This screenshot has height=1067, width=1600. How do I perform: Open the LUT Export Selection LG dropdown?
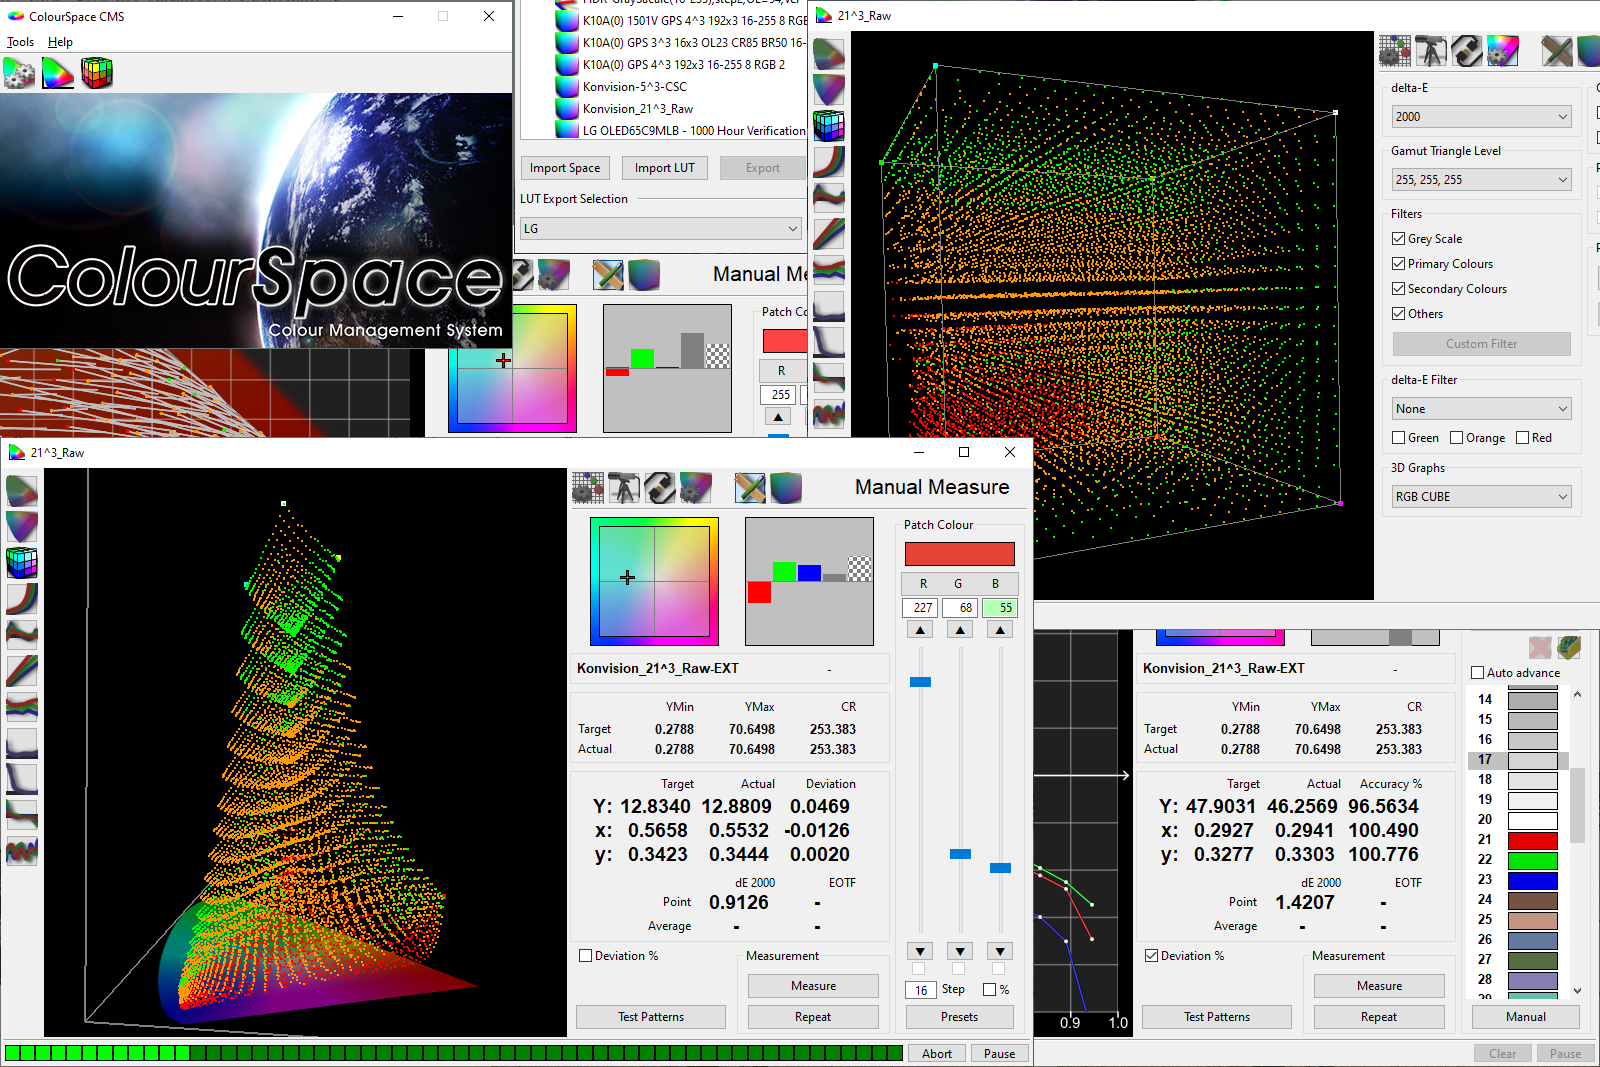coord(660,229)
